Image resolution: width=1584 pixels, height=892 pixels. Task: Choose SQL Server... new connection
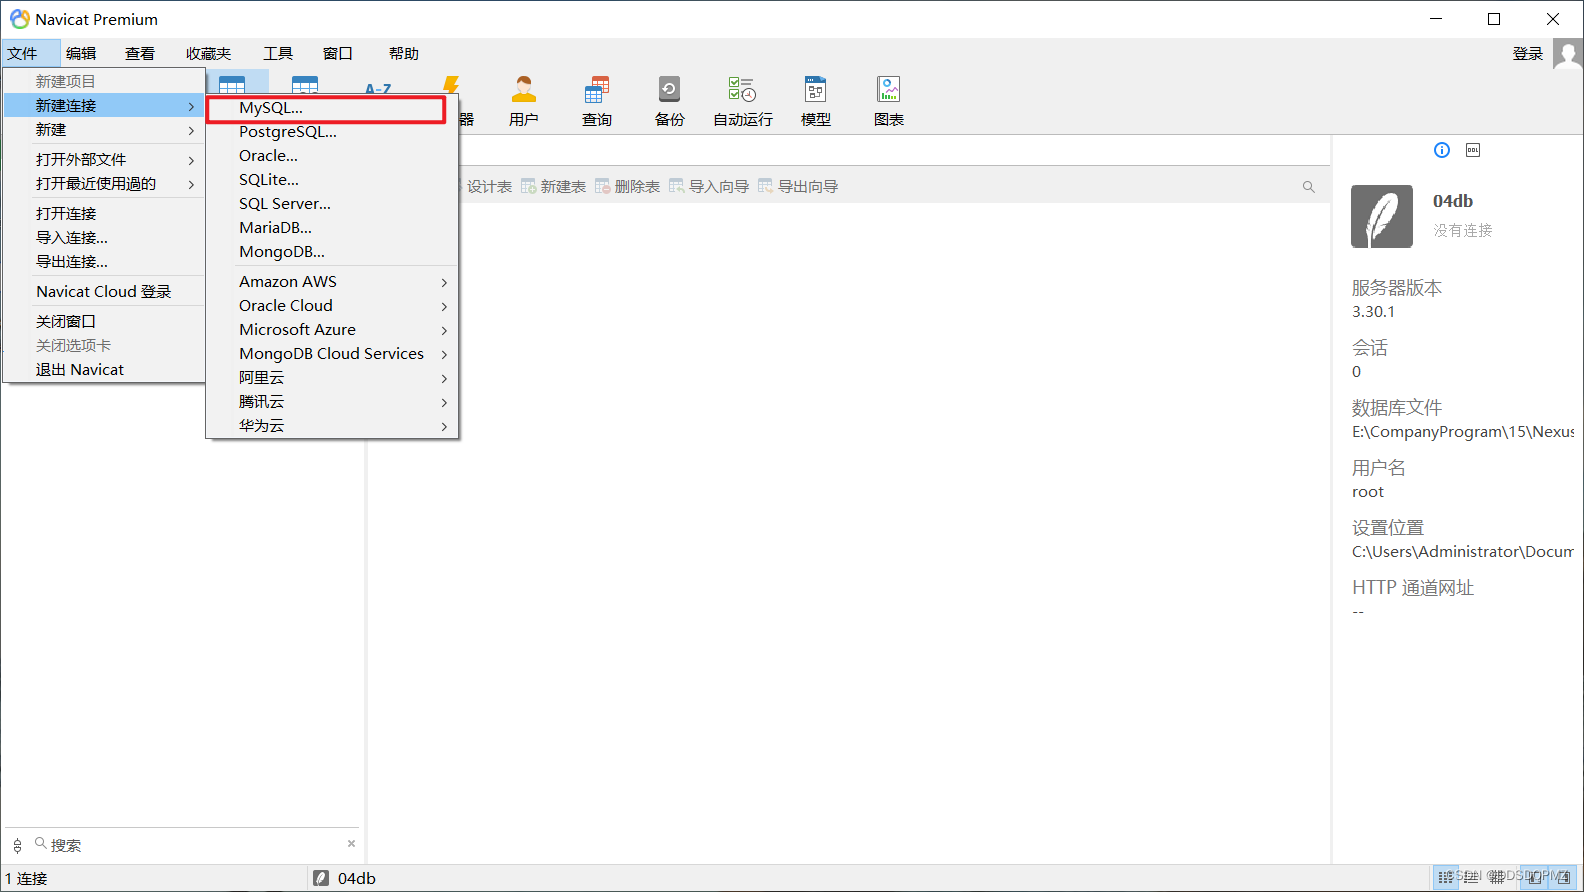(332, 204)
